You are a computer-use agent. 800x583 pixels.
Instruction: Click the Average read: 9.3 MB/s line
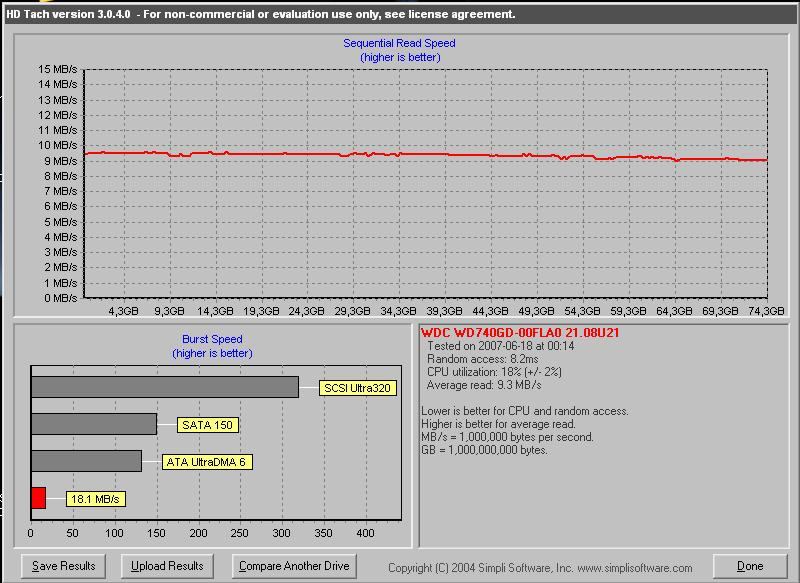484,385
